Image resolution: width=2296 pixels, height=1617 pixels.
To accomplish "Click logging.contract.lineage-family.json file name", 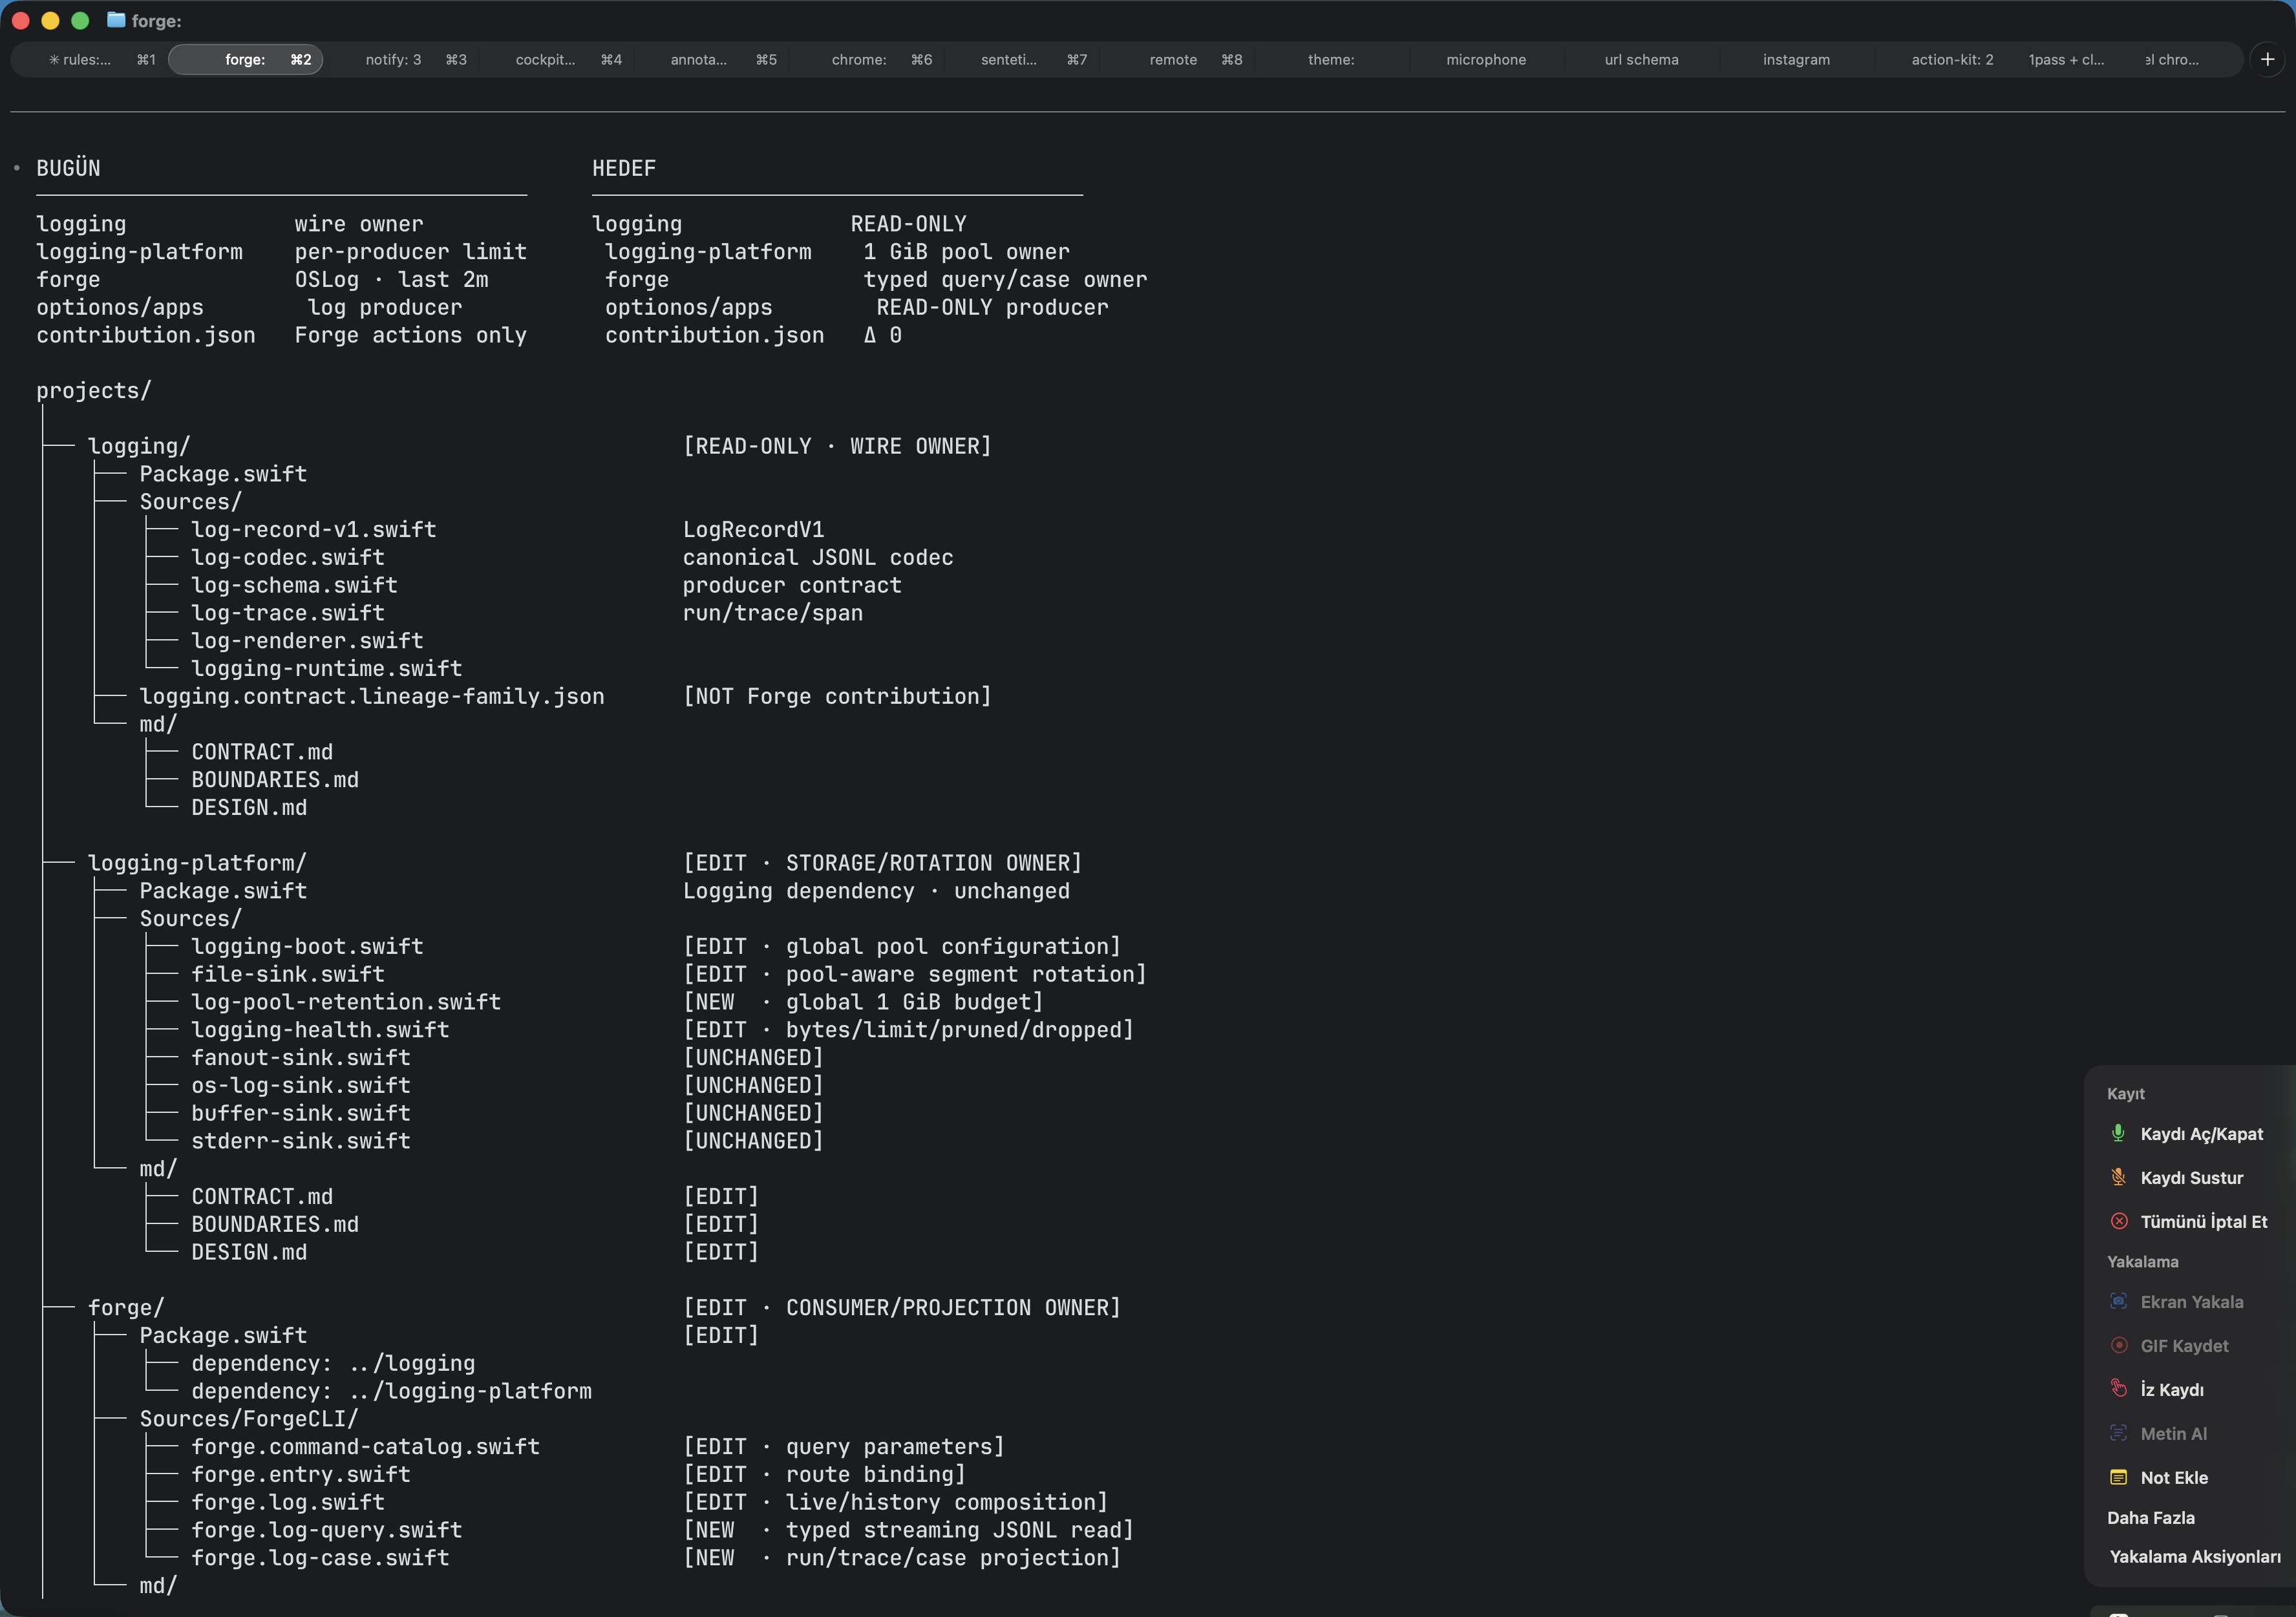I will (372, 696).
